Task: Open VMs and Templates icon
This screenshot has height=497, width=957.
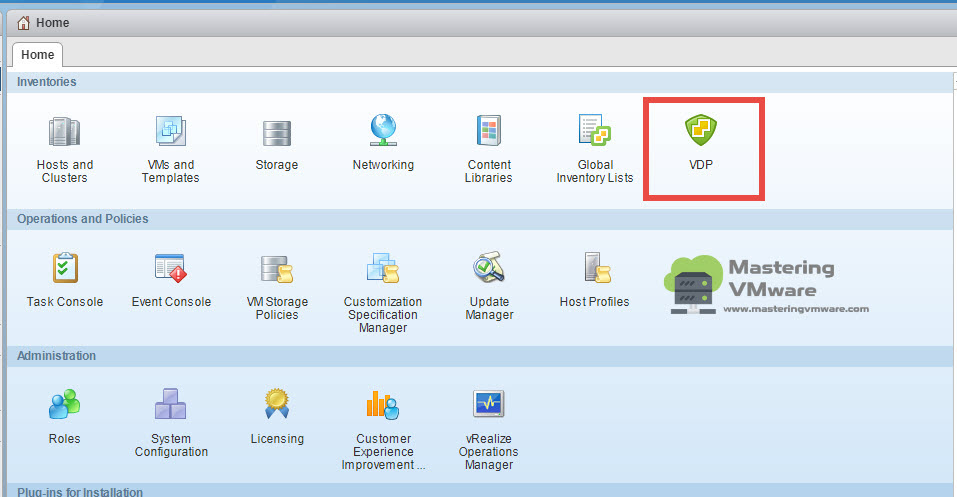Action: point(170,131)
